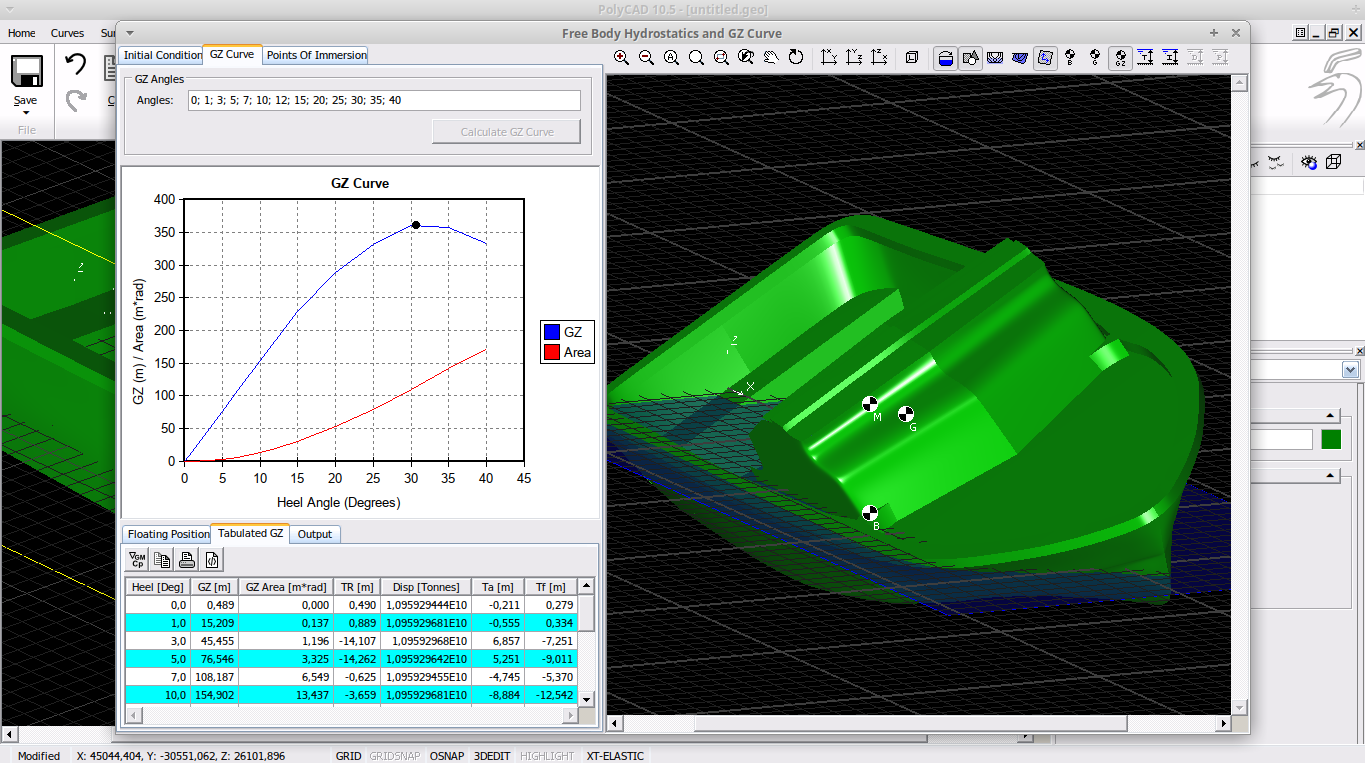
Task: Click the blue GZ legend swatch
Action: point(550,332)
